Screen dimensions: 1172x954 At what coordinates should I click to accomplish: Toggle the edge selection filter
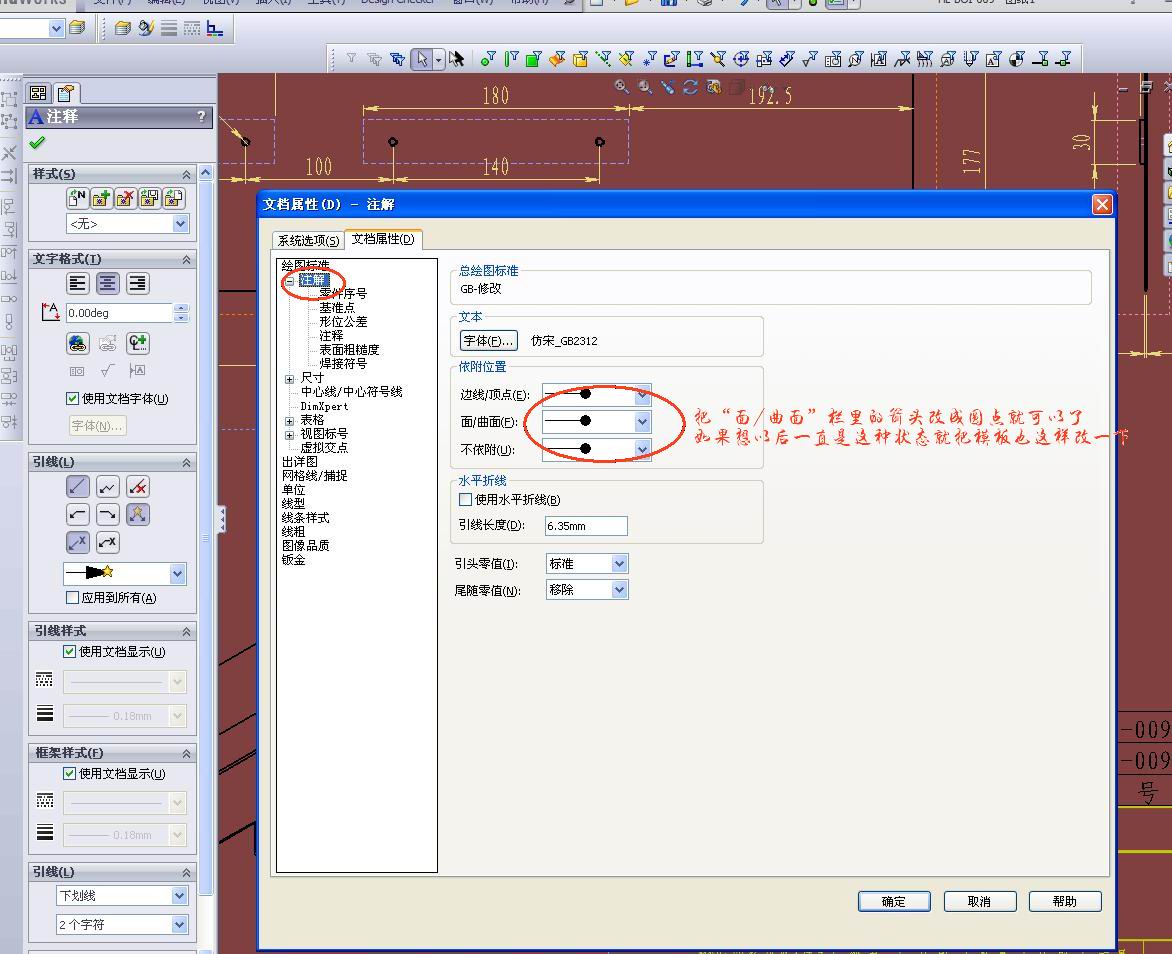point(511,58)
